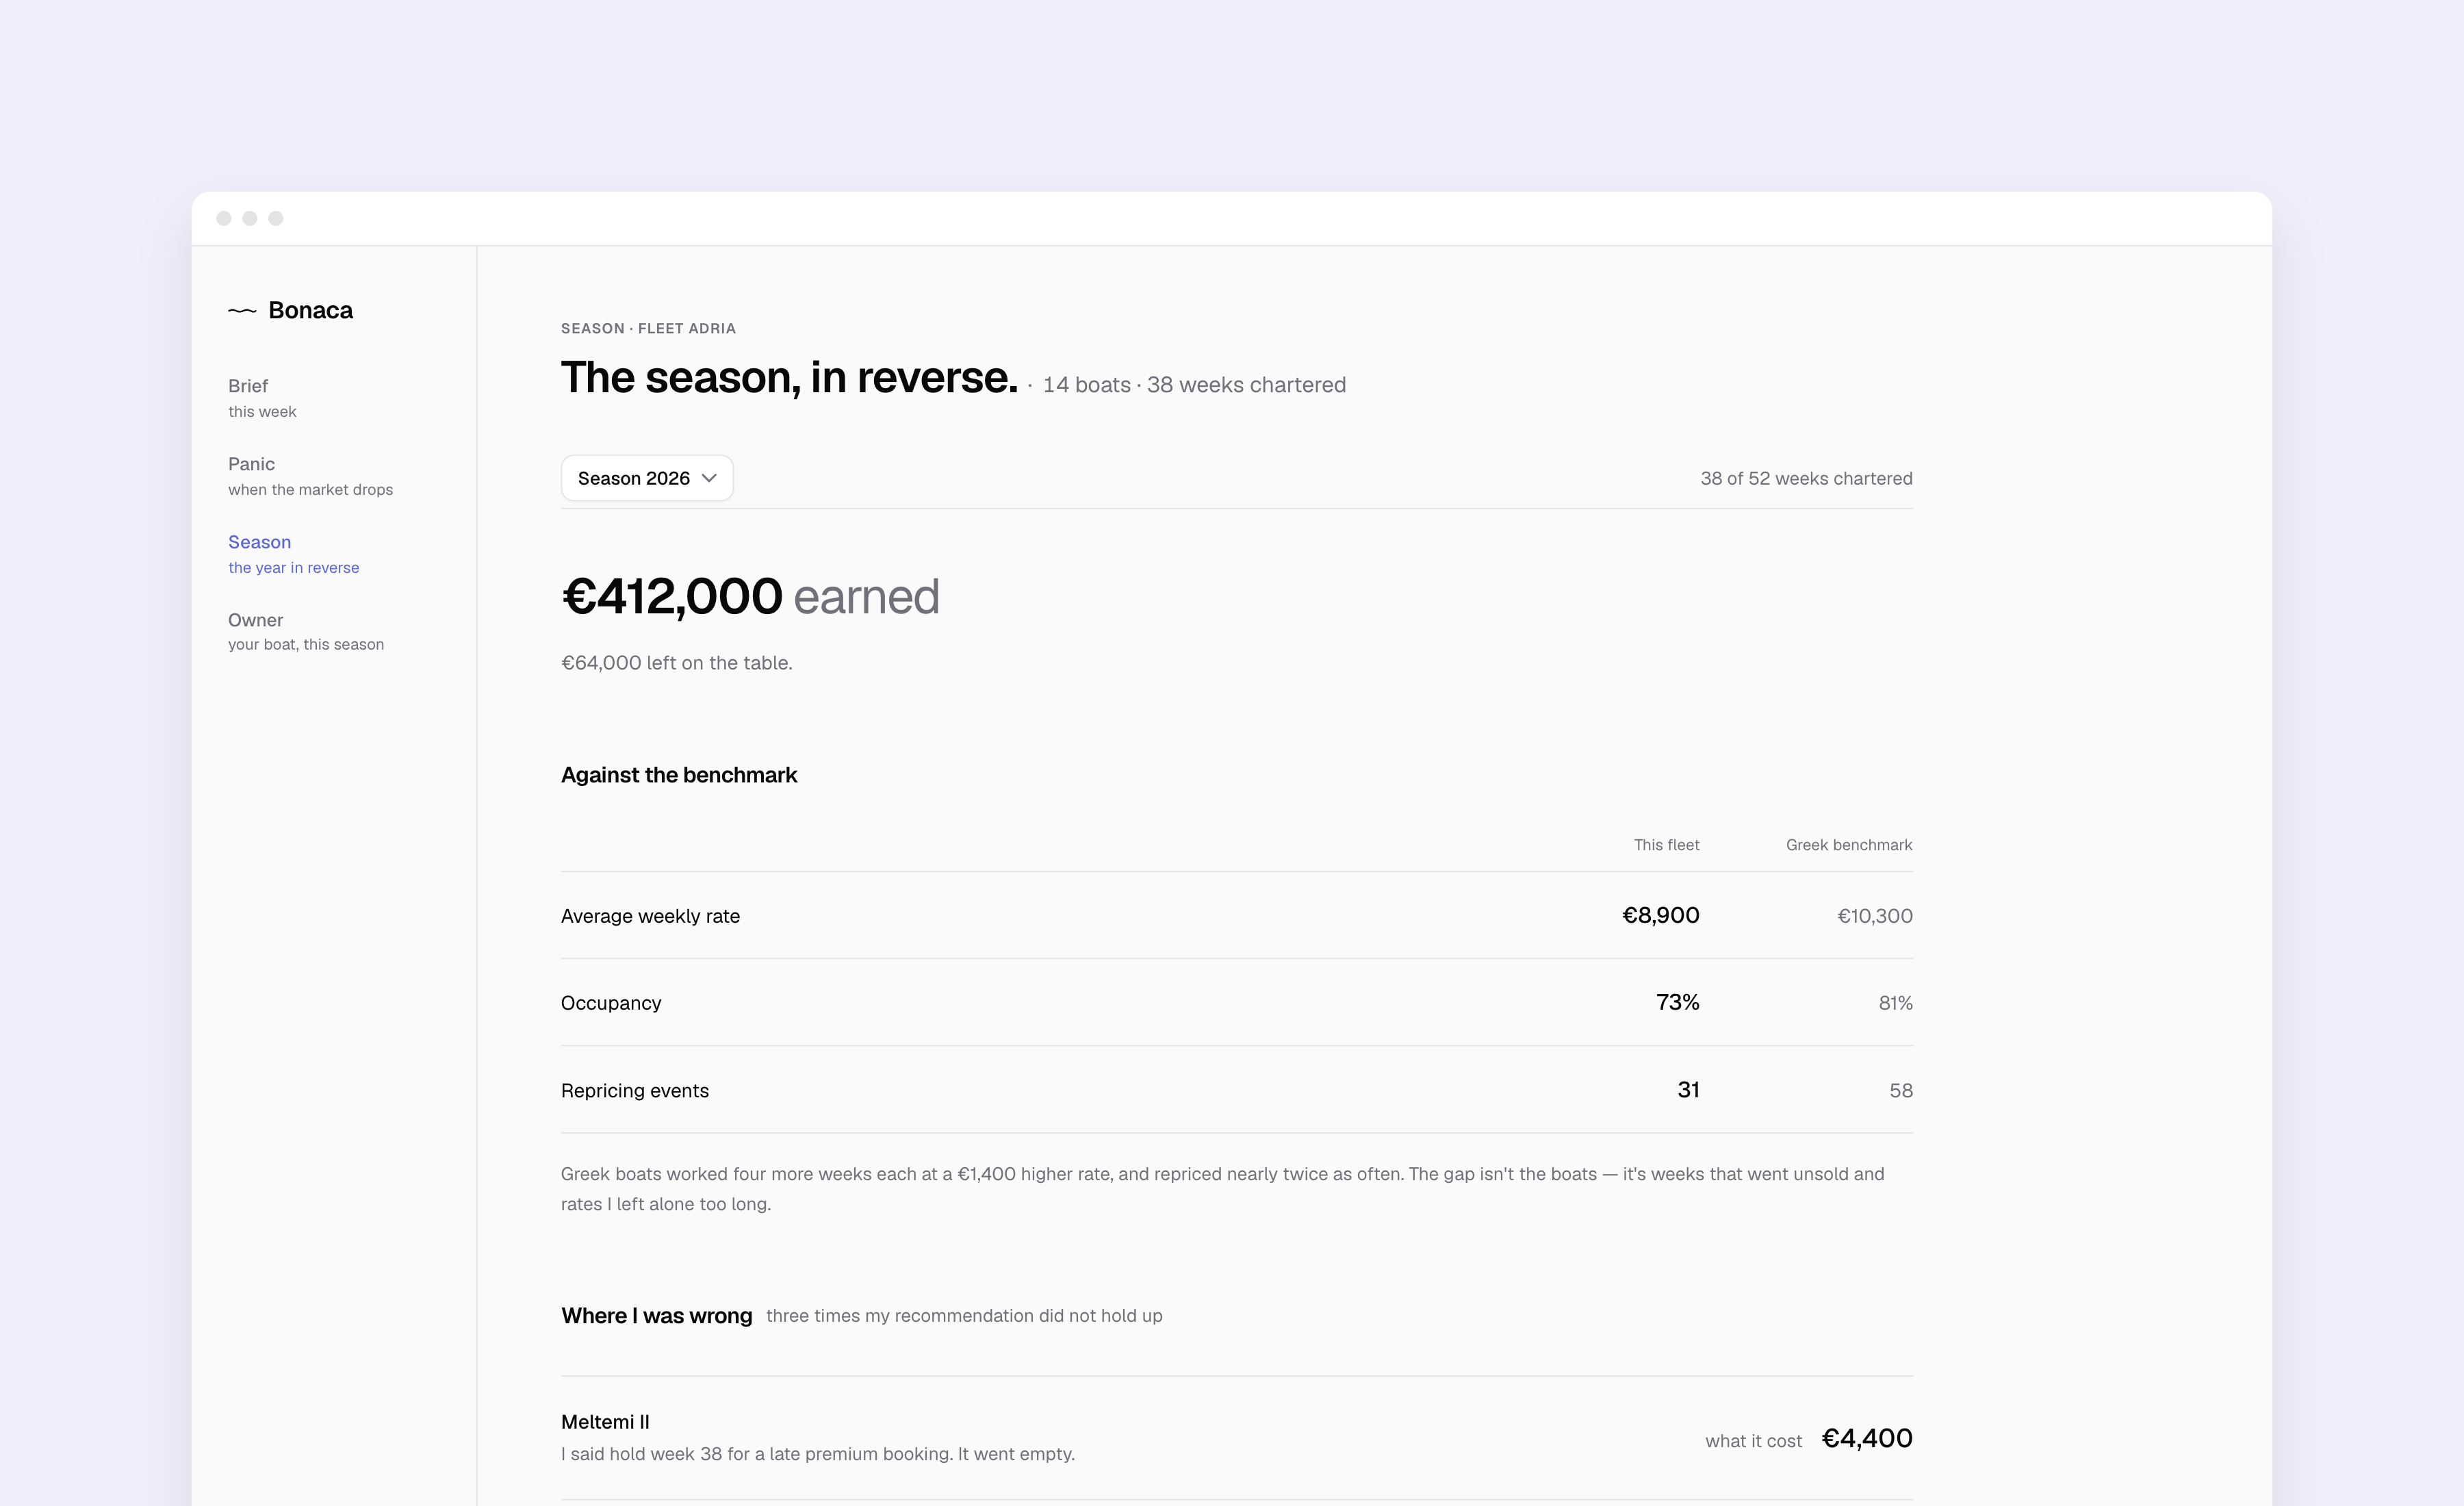Open the Season 2026 dropdown
2464x1506 pixels.
tap(647, 478)
